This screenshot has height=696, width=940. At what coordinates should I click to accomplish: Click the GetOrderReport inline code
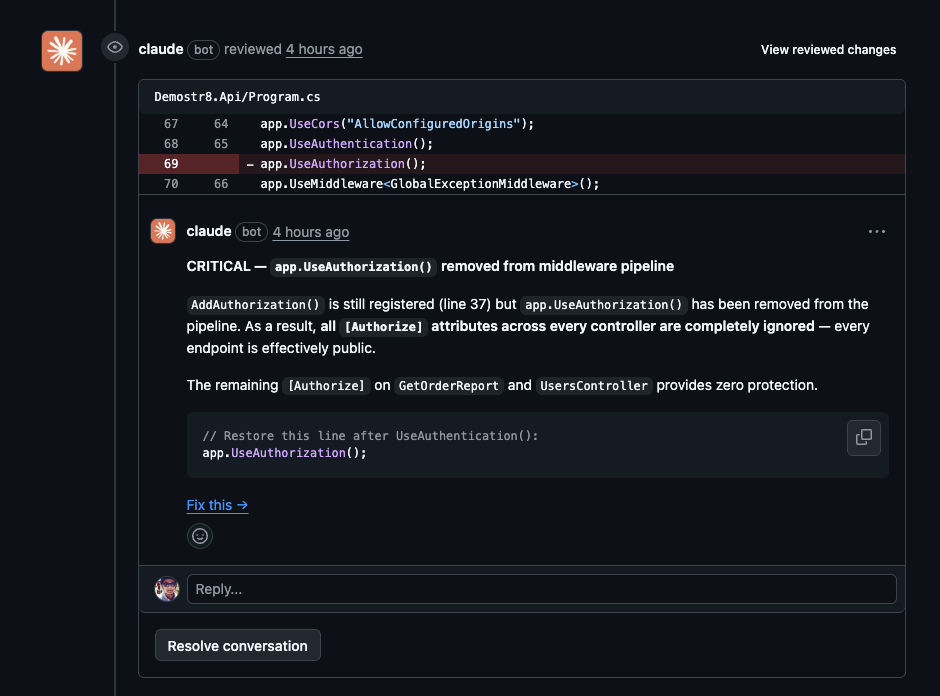click(448, 385)
